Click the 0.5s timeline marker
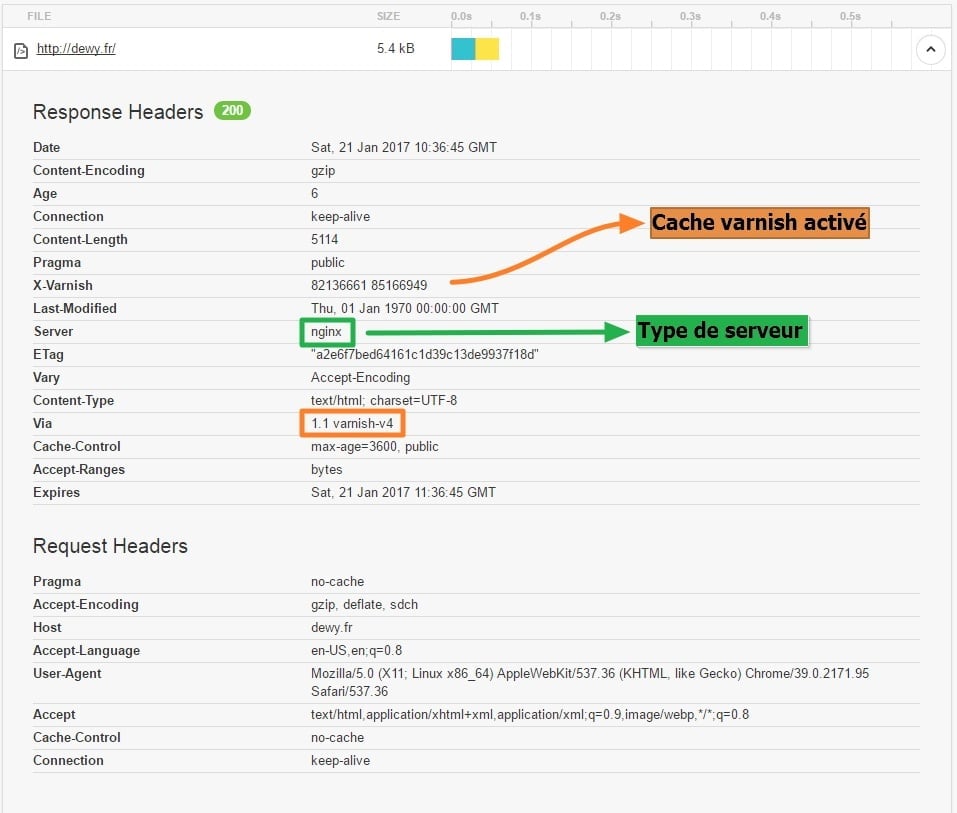Screen dimensions: 957x813 point(850,17)
